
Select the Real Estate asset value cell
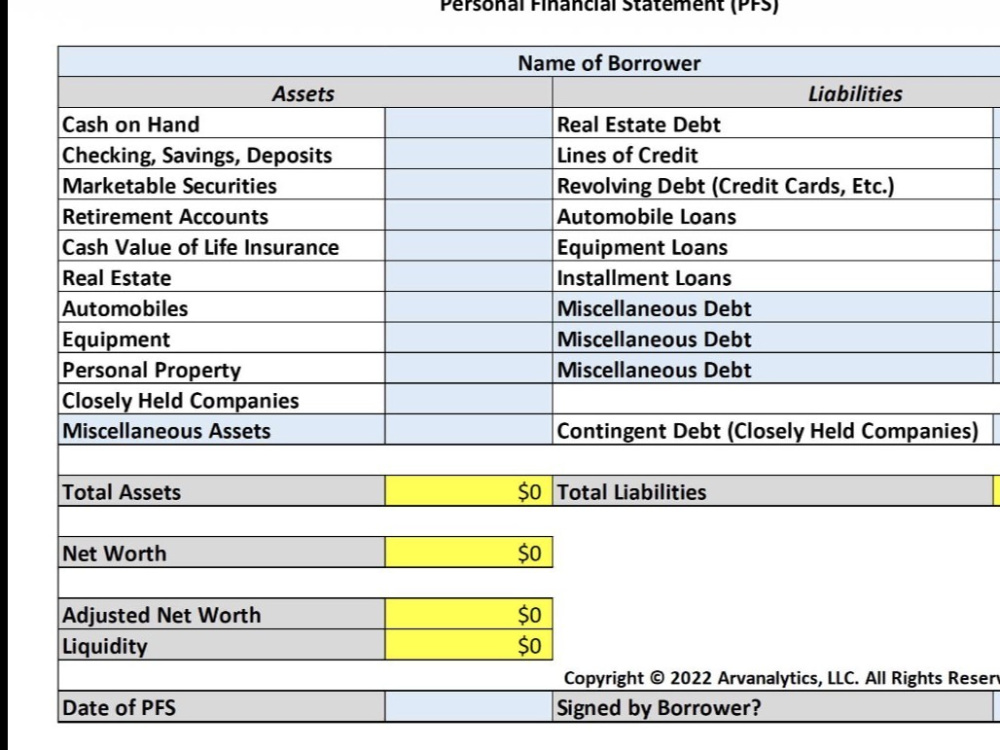pos(469,276)
